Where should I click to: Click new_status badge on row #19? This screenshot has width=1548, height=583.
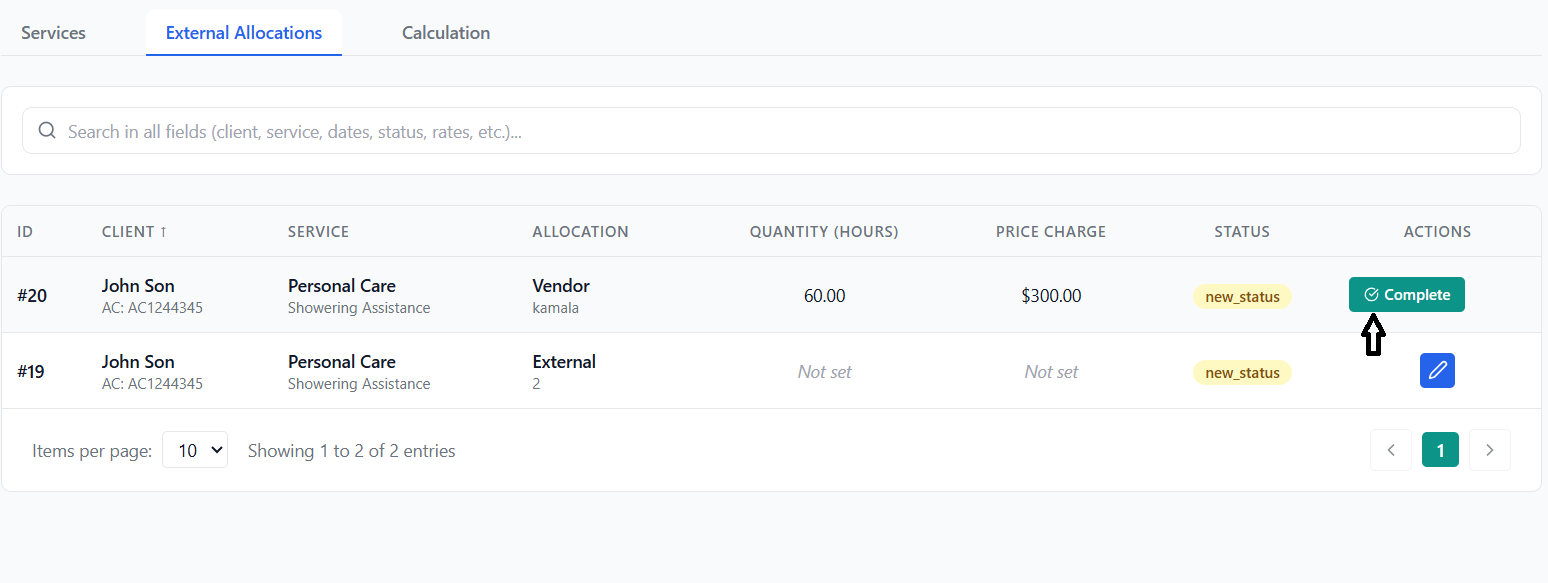coord(1242,373)
